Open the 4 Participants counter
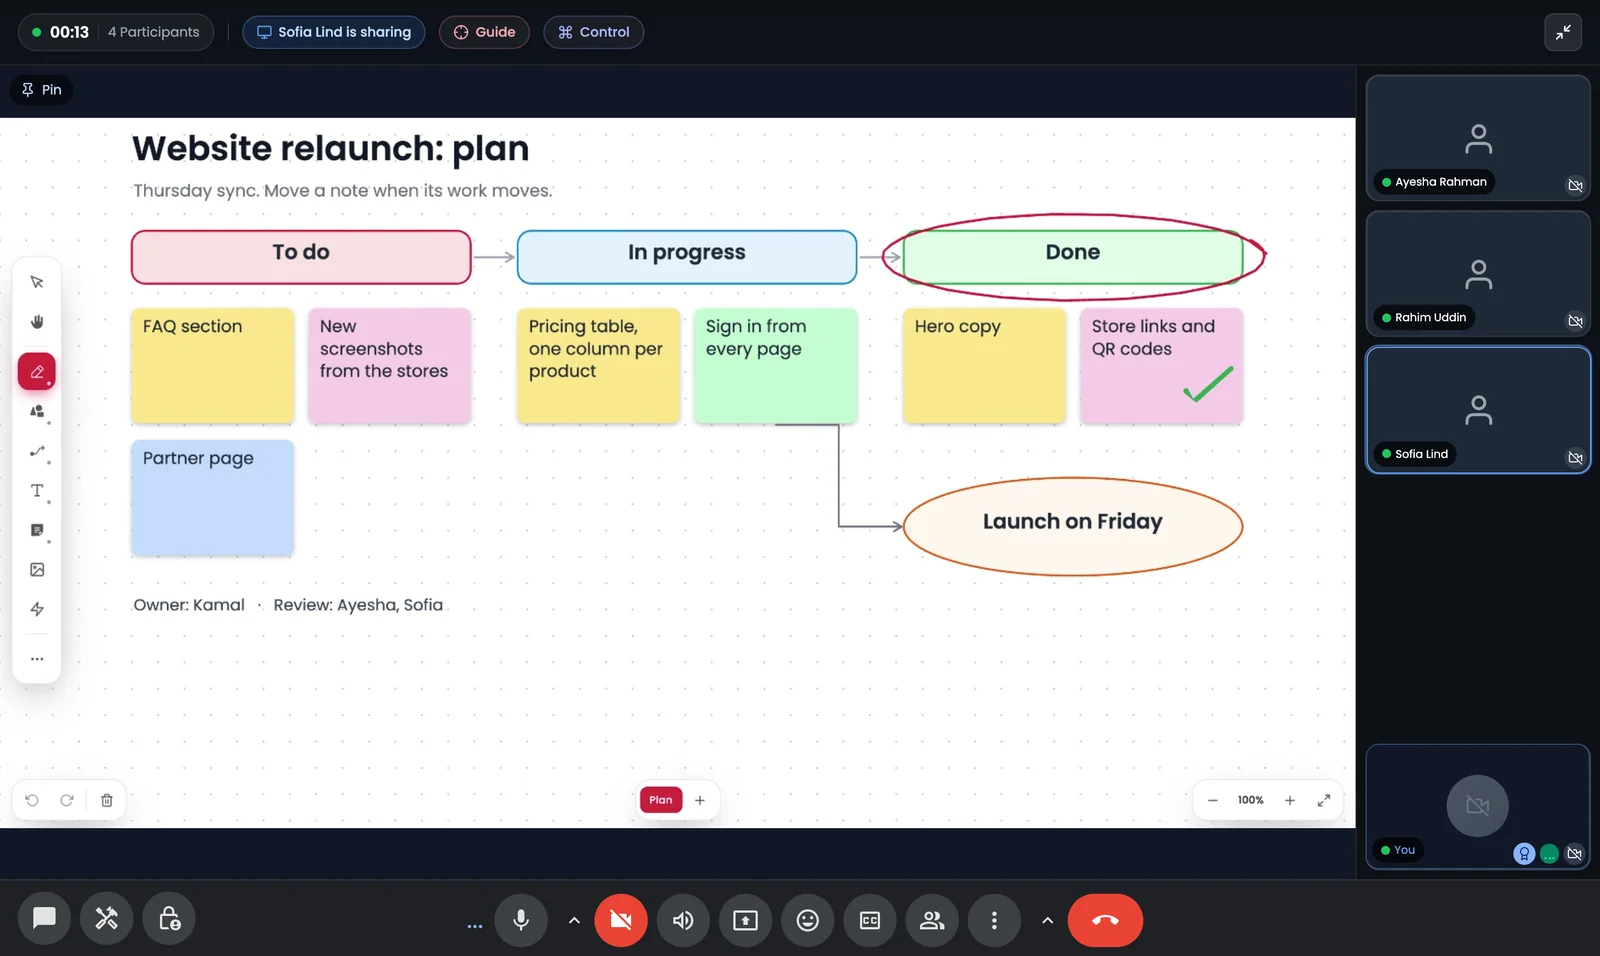 [x=154, y=32]
